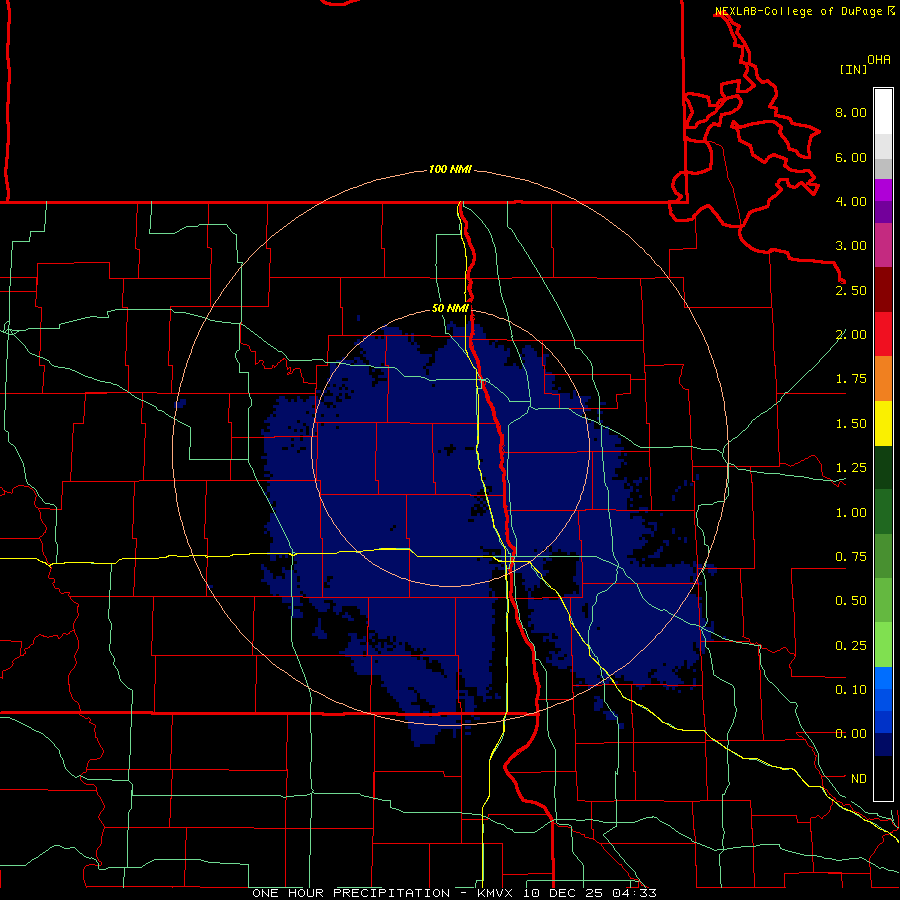Click the [IN] units label

(854, 69)
